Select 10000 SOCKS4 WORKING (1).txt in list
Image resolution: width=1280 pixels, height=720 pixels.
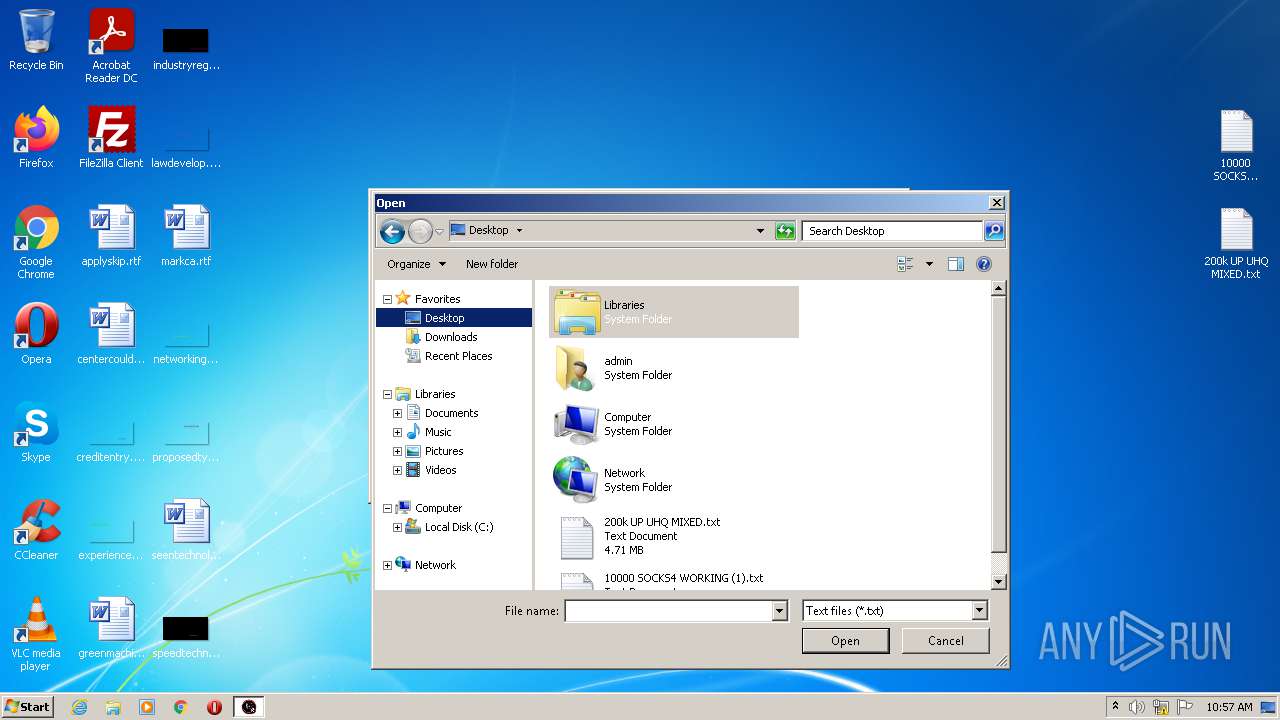coord(674,579)
